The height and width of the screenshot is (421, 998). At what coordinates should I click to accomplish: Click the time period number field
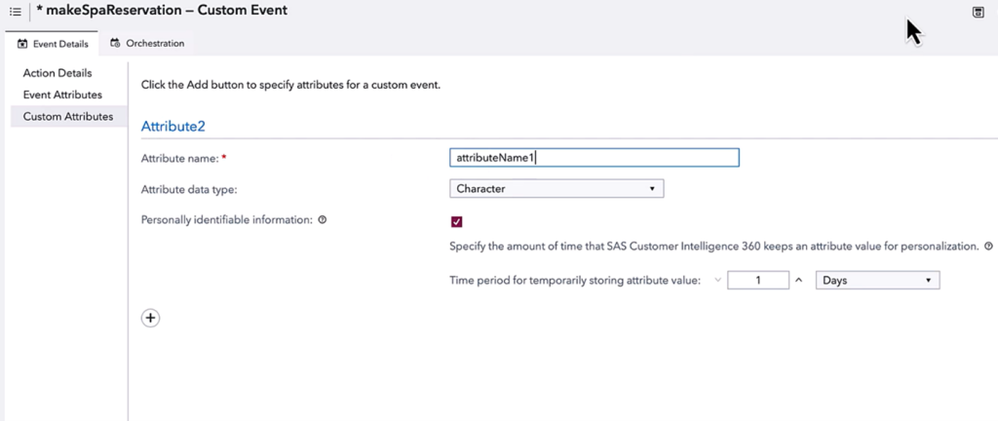tap(758, 281)
